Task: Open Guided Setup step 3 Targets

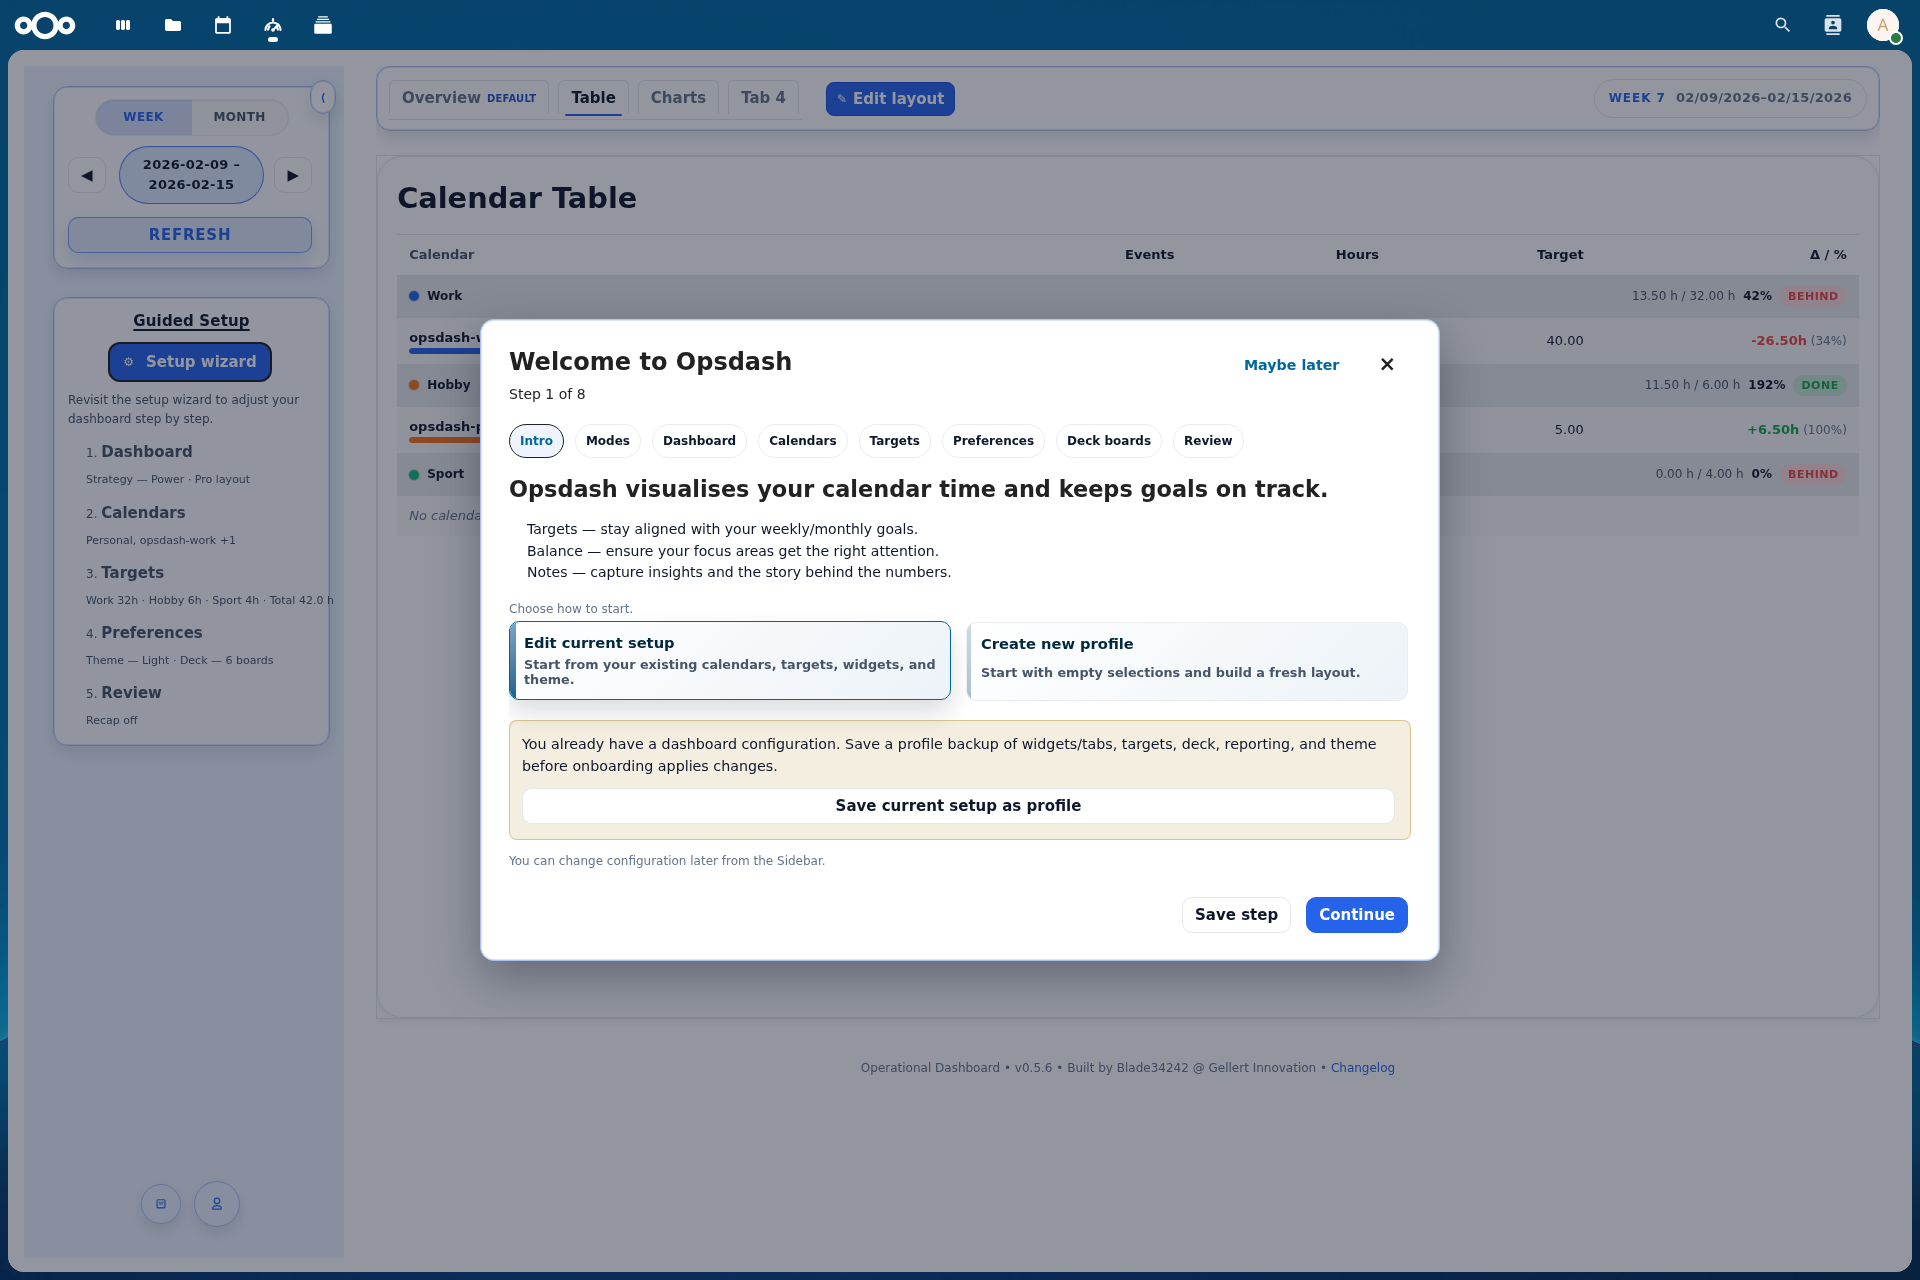Action: point(132,573)
